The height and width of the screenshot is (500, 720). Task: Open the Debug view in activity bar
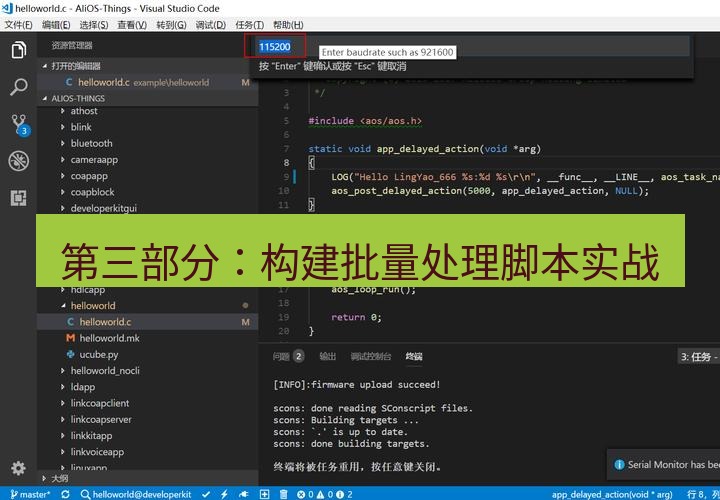point(18,161)
